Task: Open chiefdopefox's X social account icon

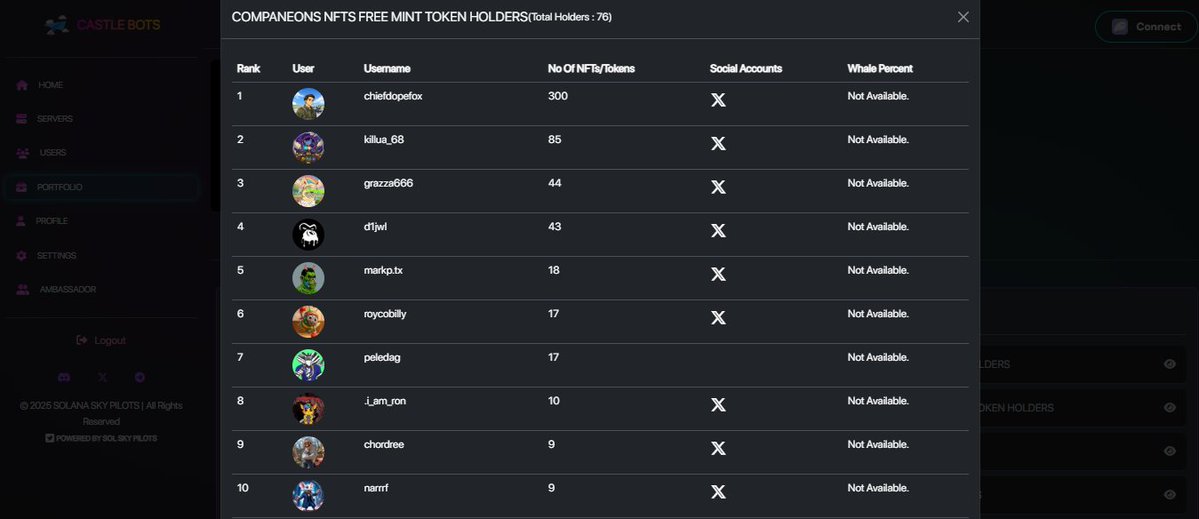Action: [718, 100]
